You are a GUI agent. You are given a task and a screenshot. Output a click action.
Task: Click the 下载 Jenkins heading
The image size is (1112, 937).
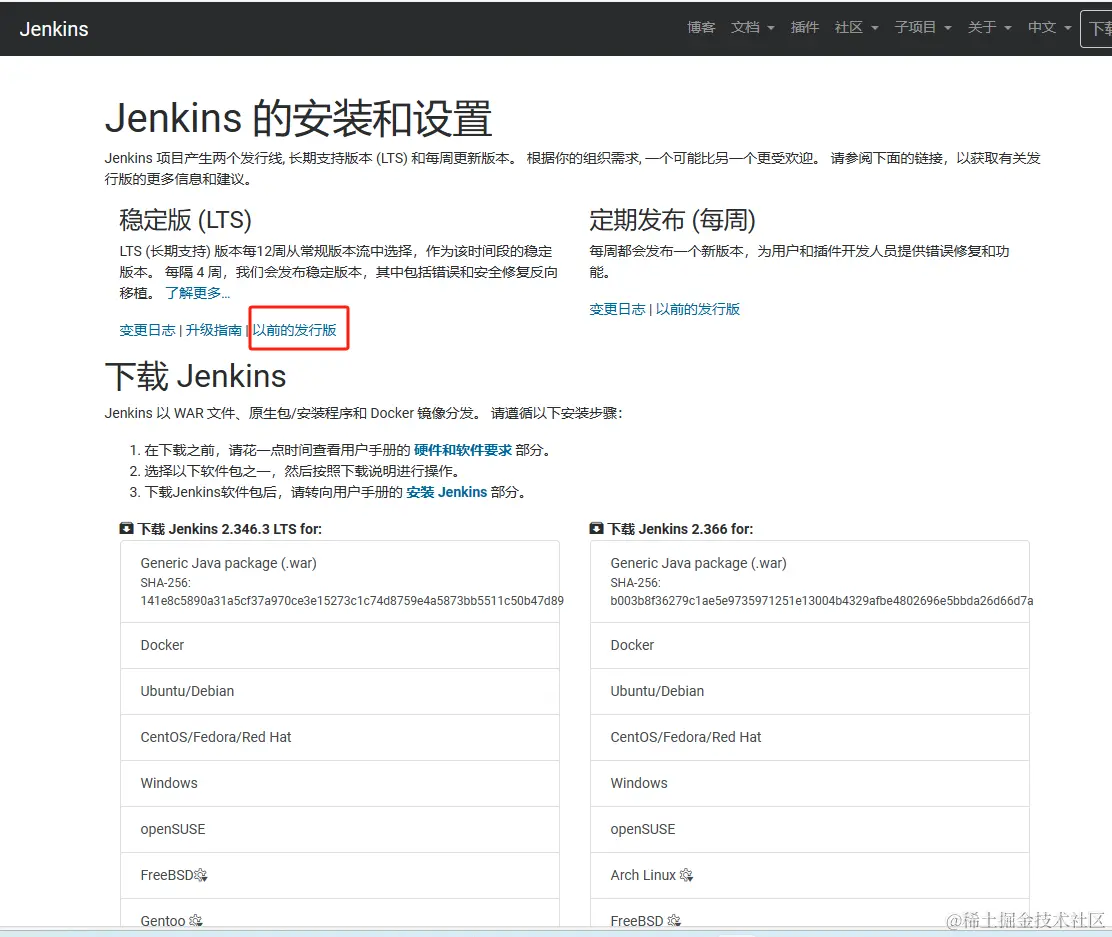click(196, 376)
